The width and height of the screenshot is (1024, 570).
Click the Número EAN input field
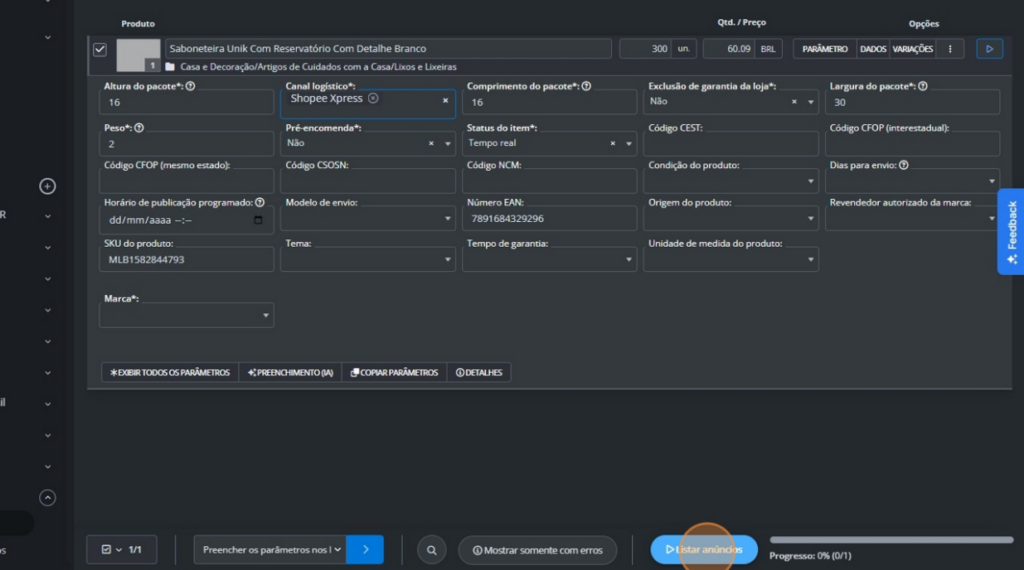coord(549,219)
